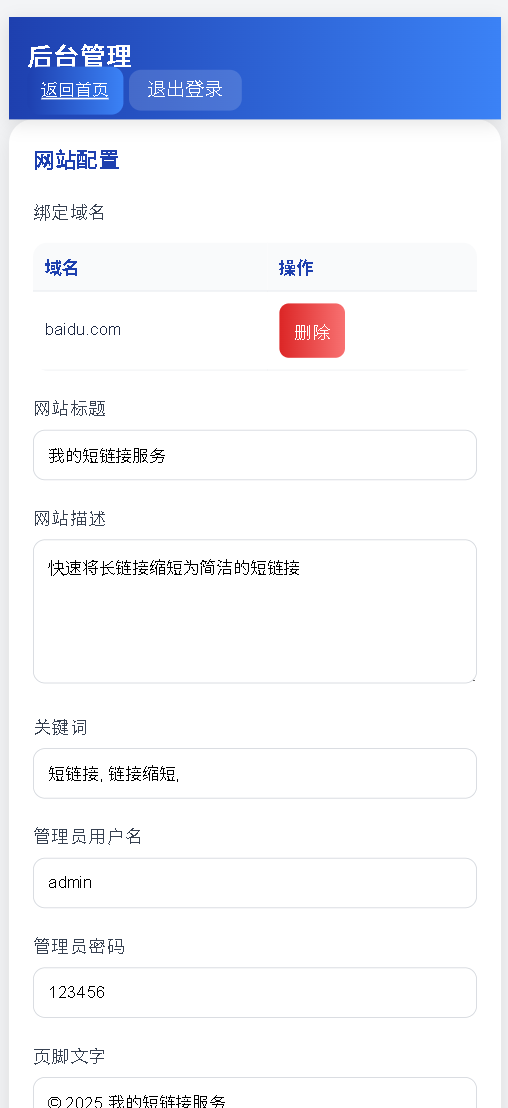Viewport: 508px width, 1108px height.
Task: Focus the 关键词 input field
Action: tap(255, 773)
